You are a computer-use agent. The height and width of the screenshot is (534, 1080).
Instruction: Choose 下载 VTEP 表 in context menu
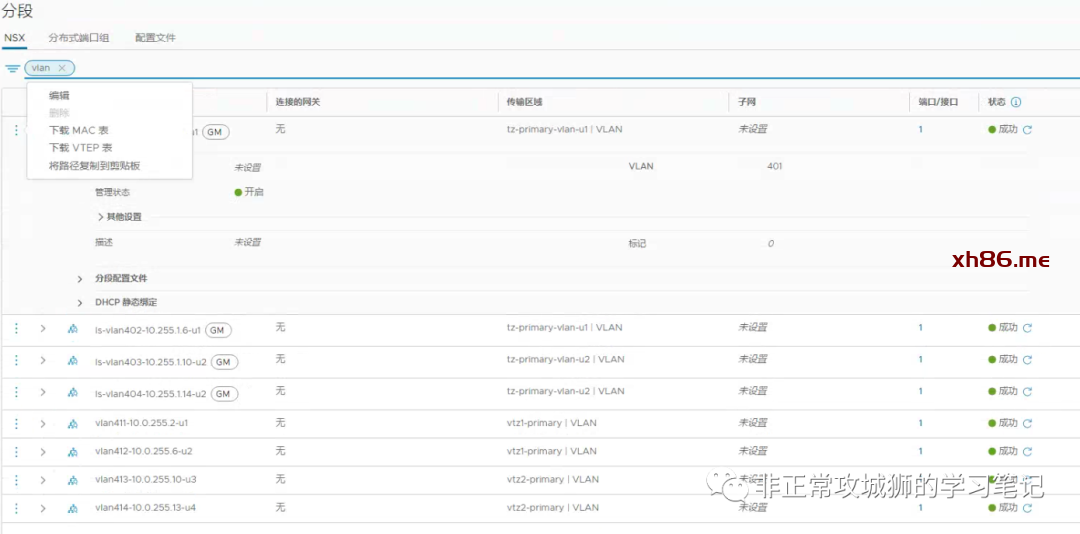click(x=81, y=148)
